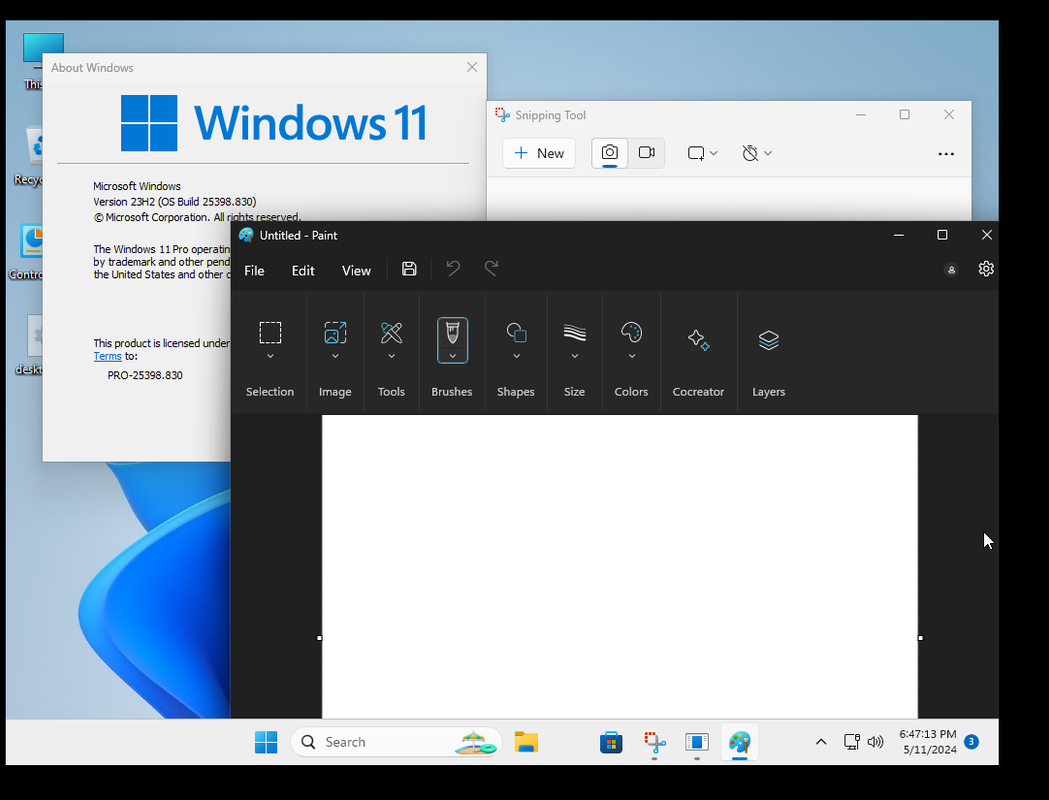
Task: Maximize the Paint window
Action: click(x=942, y=235)
